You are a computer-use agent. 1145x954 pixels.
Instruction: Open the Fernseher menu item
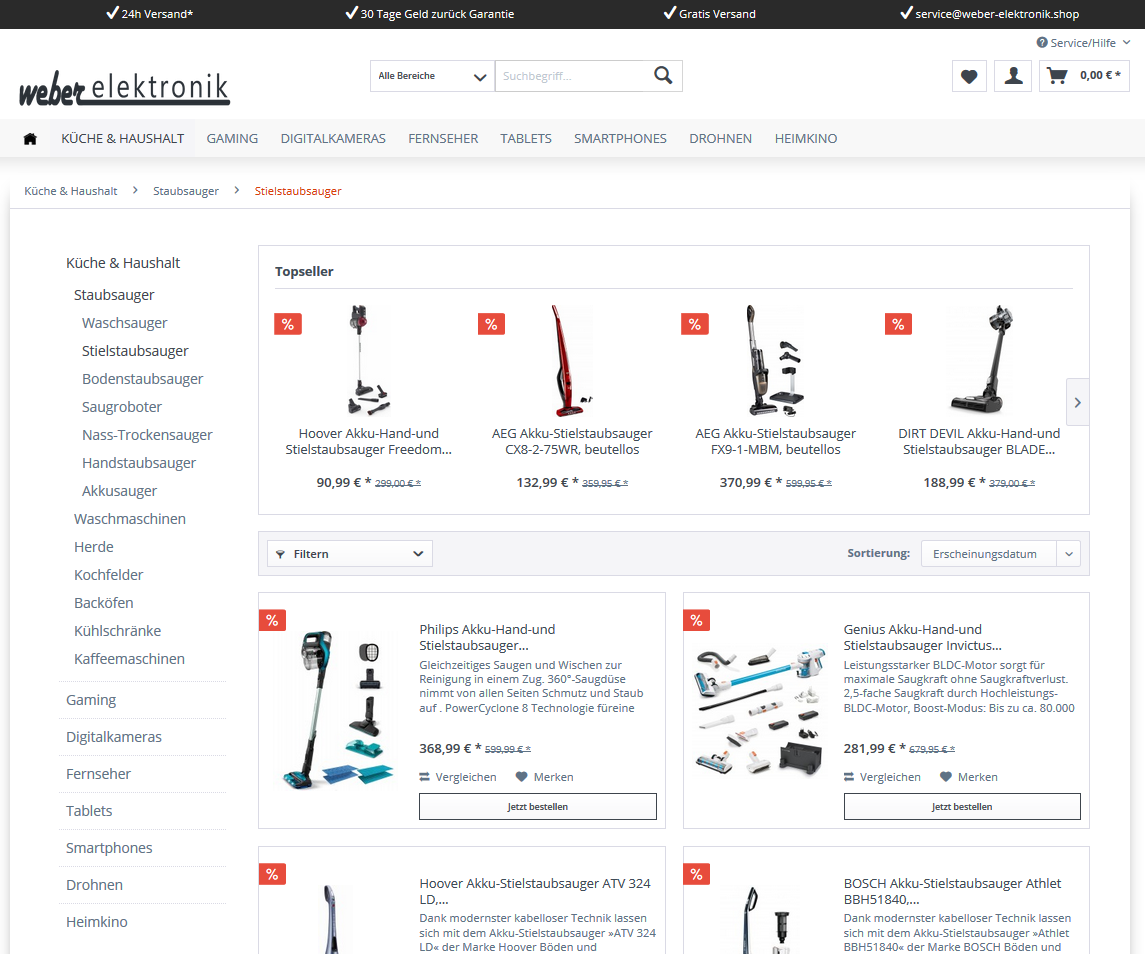coord(443,139)
